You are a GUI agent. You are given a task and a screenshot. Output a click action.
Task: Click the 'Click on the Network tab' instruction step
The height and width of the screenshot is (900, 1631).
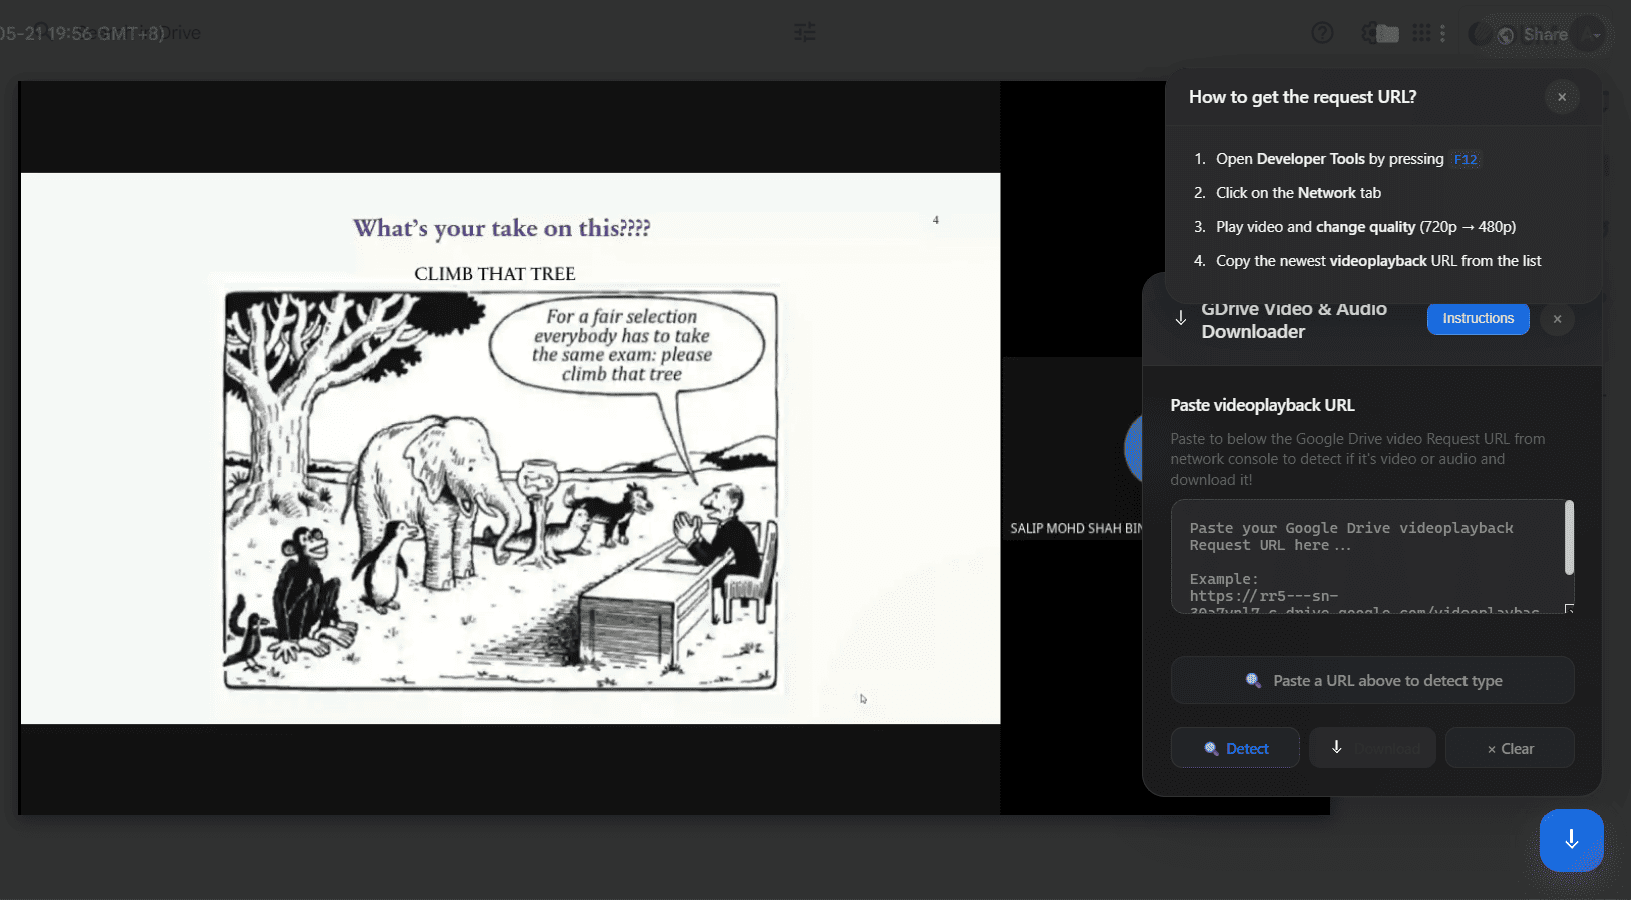pos(1298,193)
